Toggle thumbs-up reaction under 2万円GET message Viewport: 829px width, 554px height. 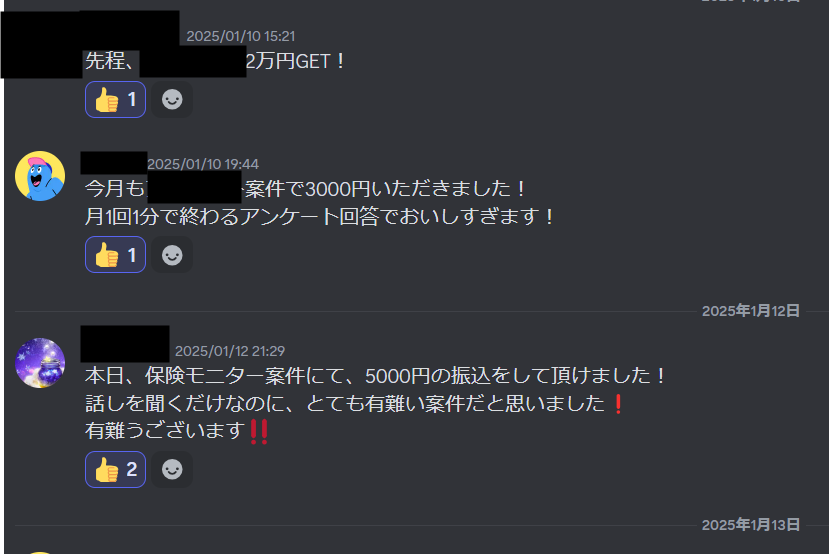[115, 99]
